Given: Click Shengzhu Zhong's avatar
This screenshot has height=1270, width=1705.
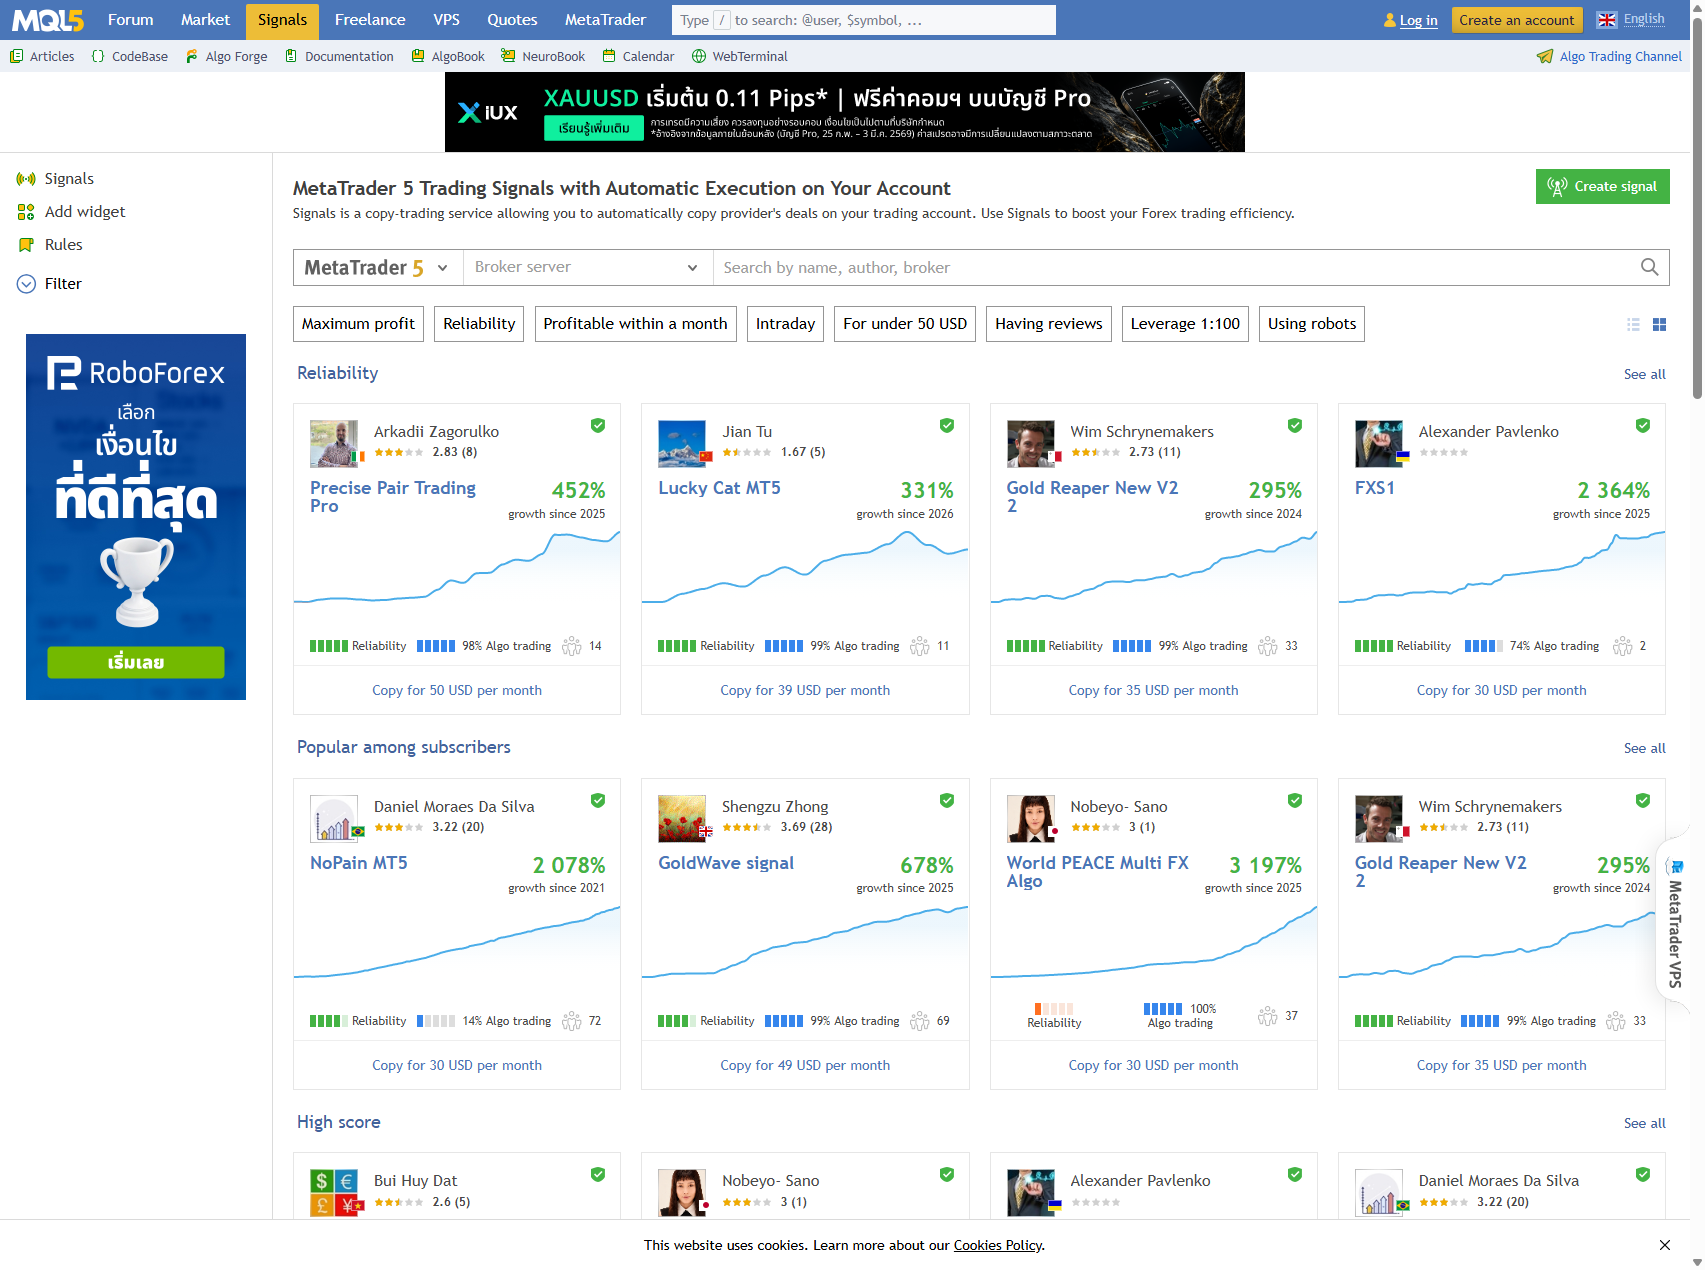Looking at the screenshot, I should [682, 819].
